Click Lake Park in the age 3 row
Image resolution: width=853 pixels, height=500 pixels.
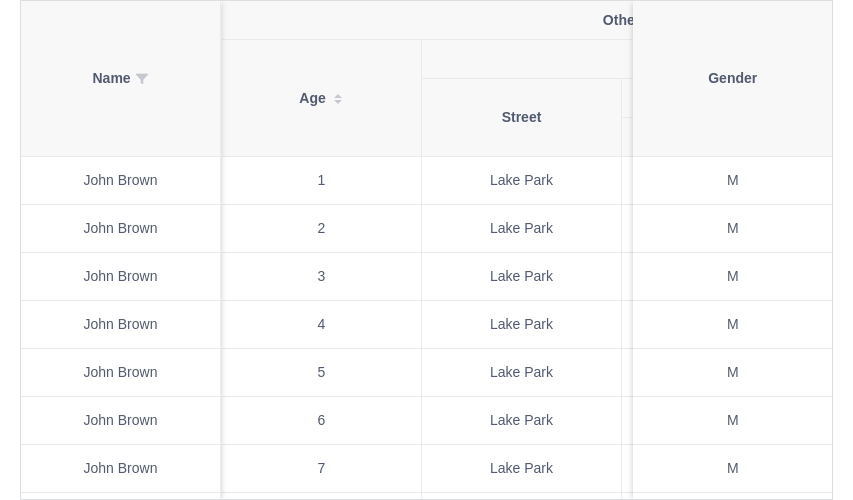click(x=521, y=276)
